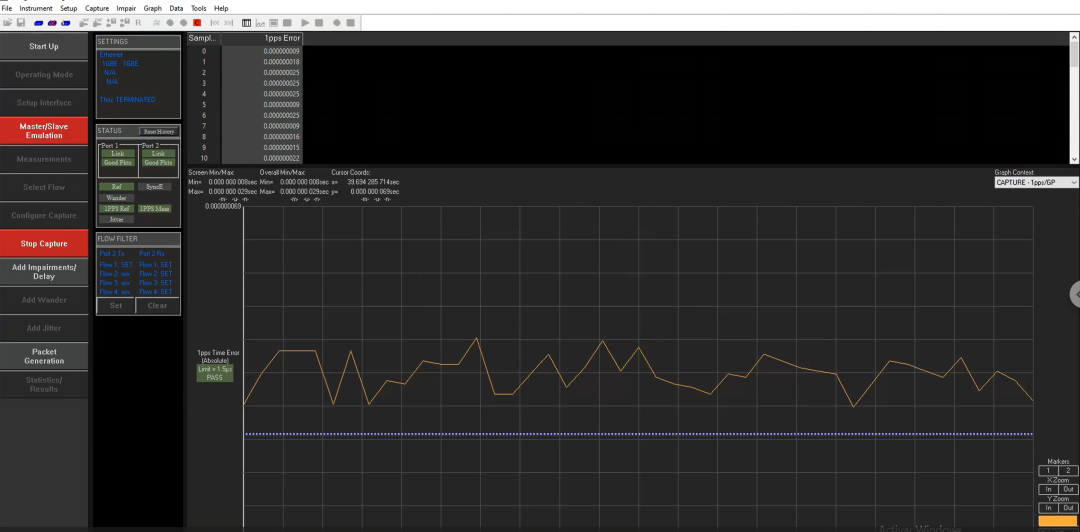Click the orange color swatch at bottom right
This screenshot has width=1080, height=532.
tap(1058, 521)
